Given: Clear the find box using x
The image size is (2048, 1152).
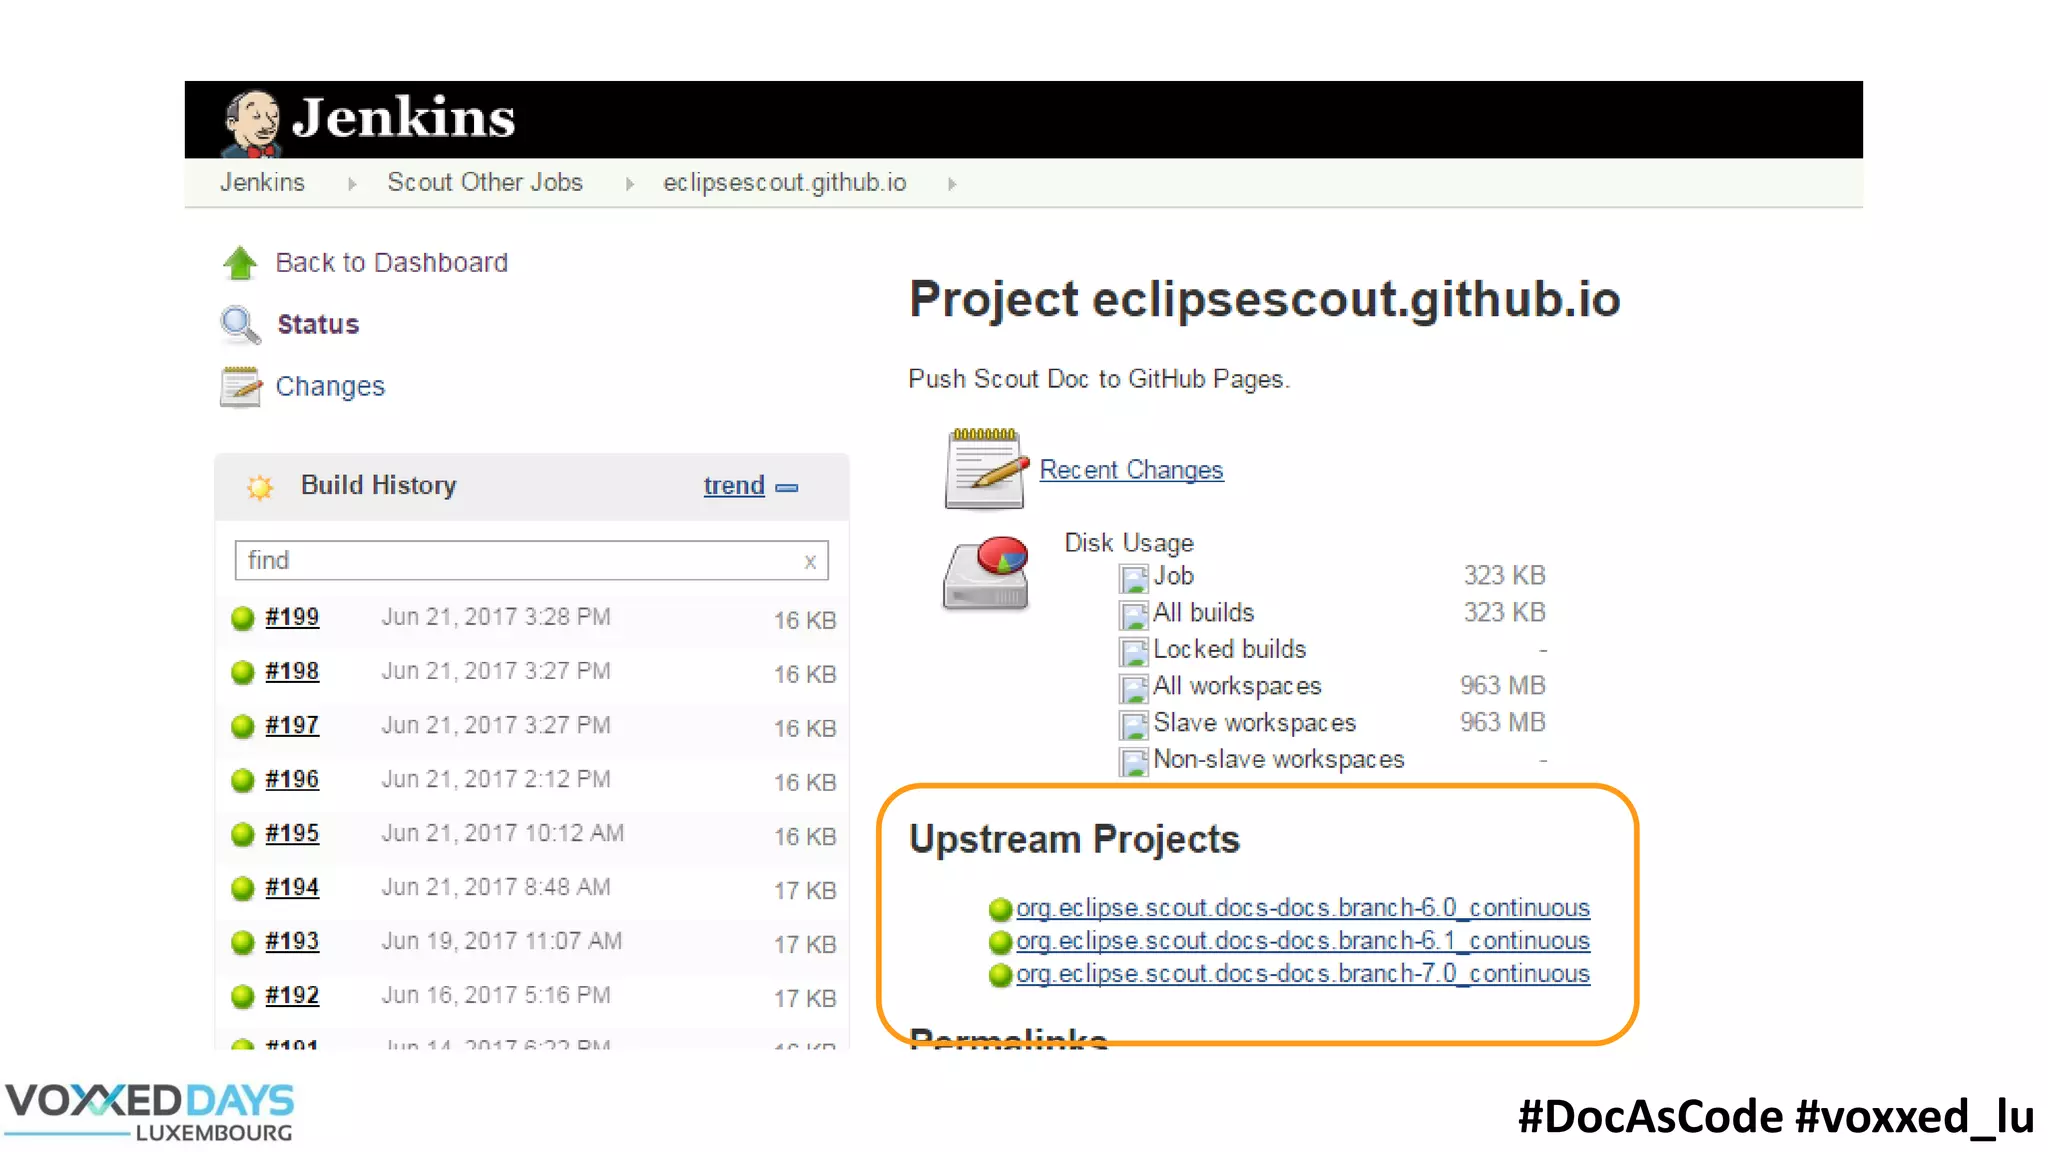Looking at the screenshot, I should (x=810, y=562).
